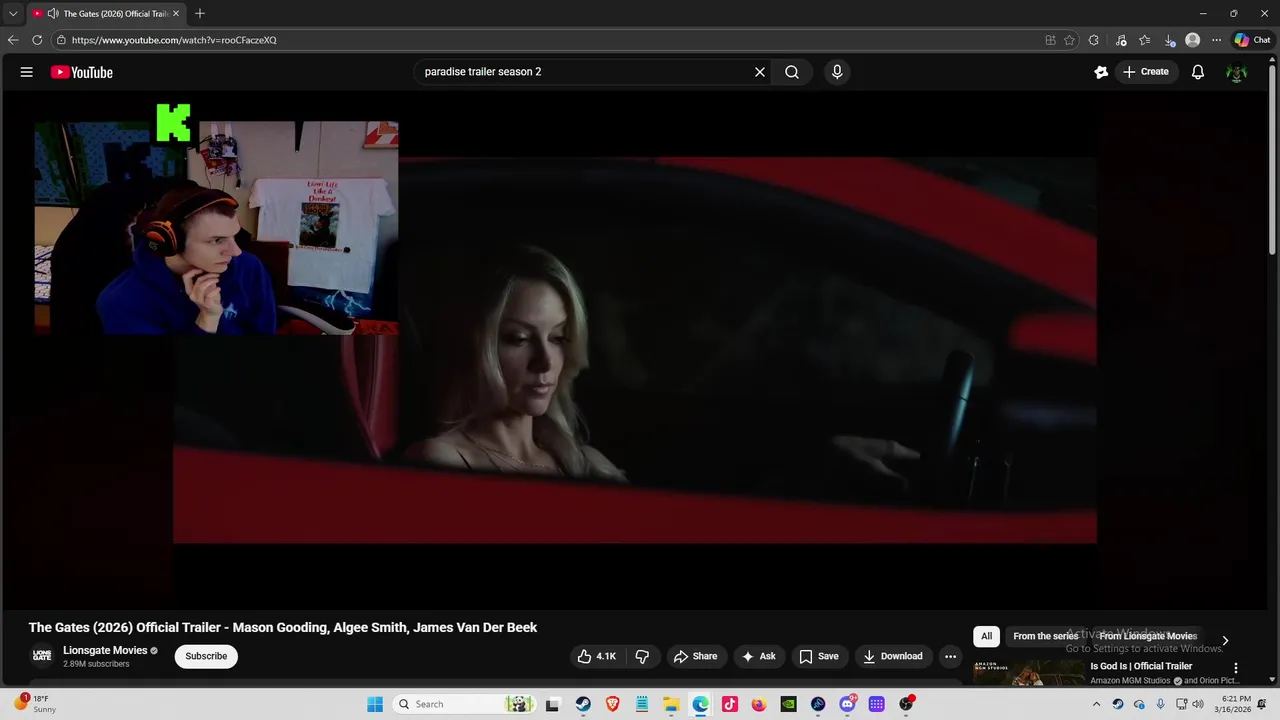Mute the tab via speaker icon
The height and width of the screenshot is (720, 1280).
point(52,14)
